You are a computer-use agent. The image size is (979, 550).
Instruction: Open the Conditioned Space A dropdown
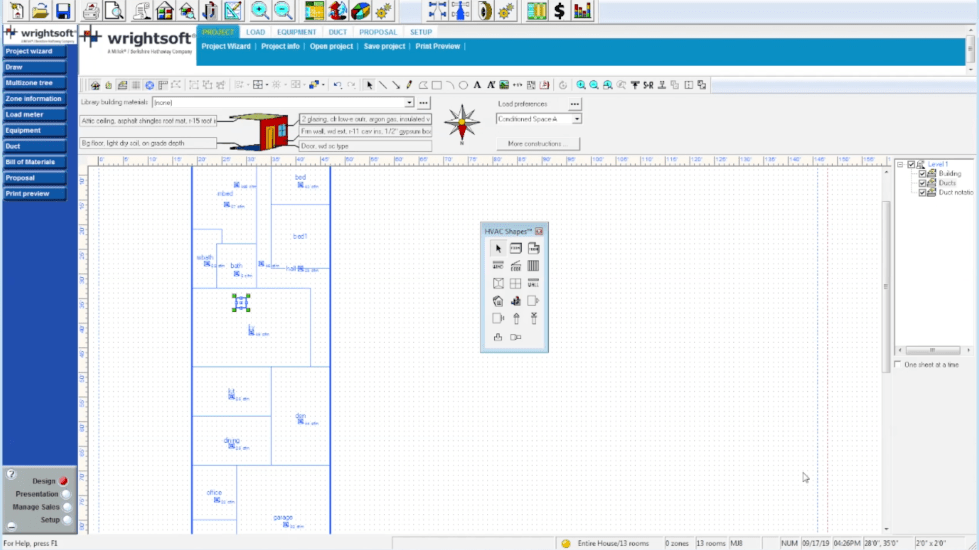(x=576, y=119)
